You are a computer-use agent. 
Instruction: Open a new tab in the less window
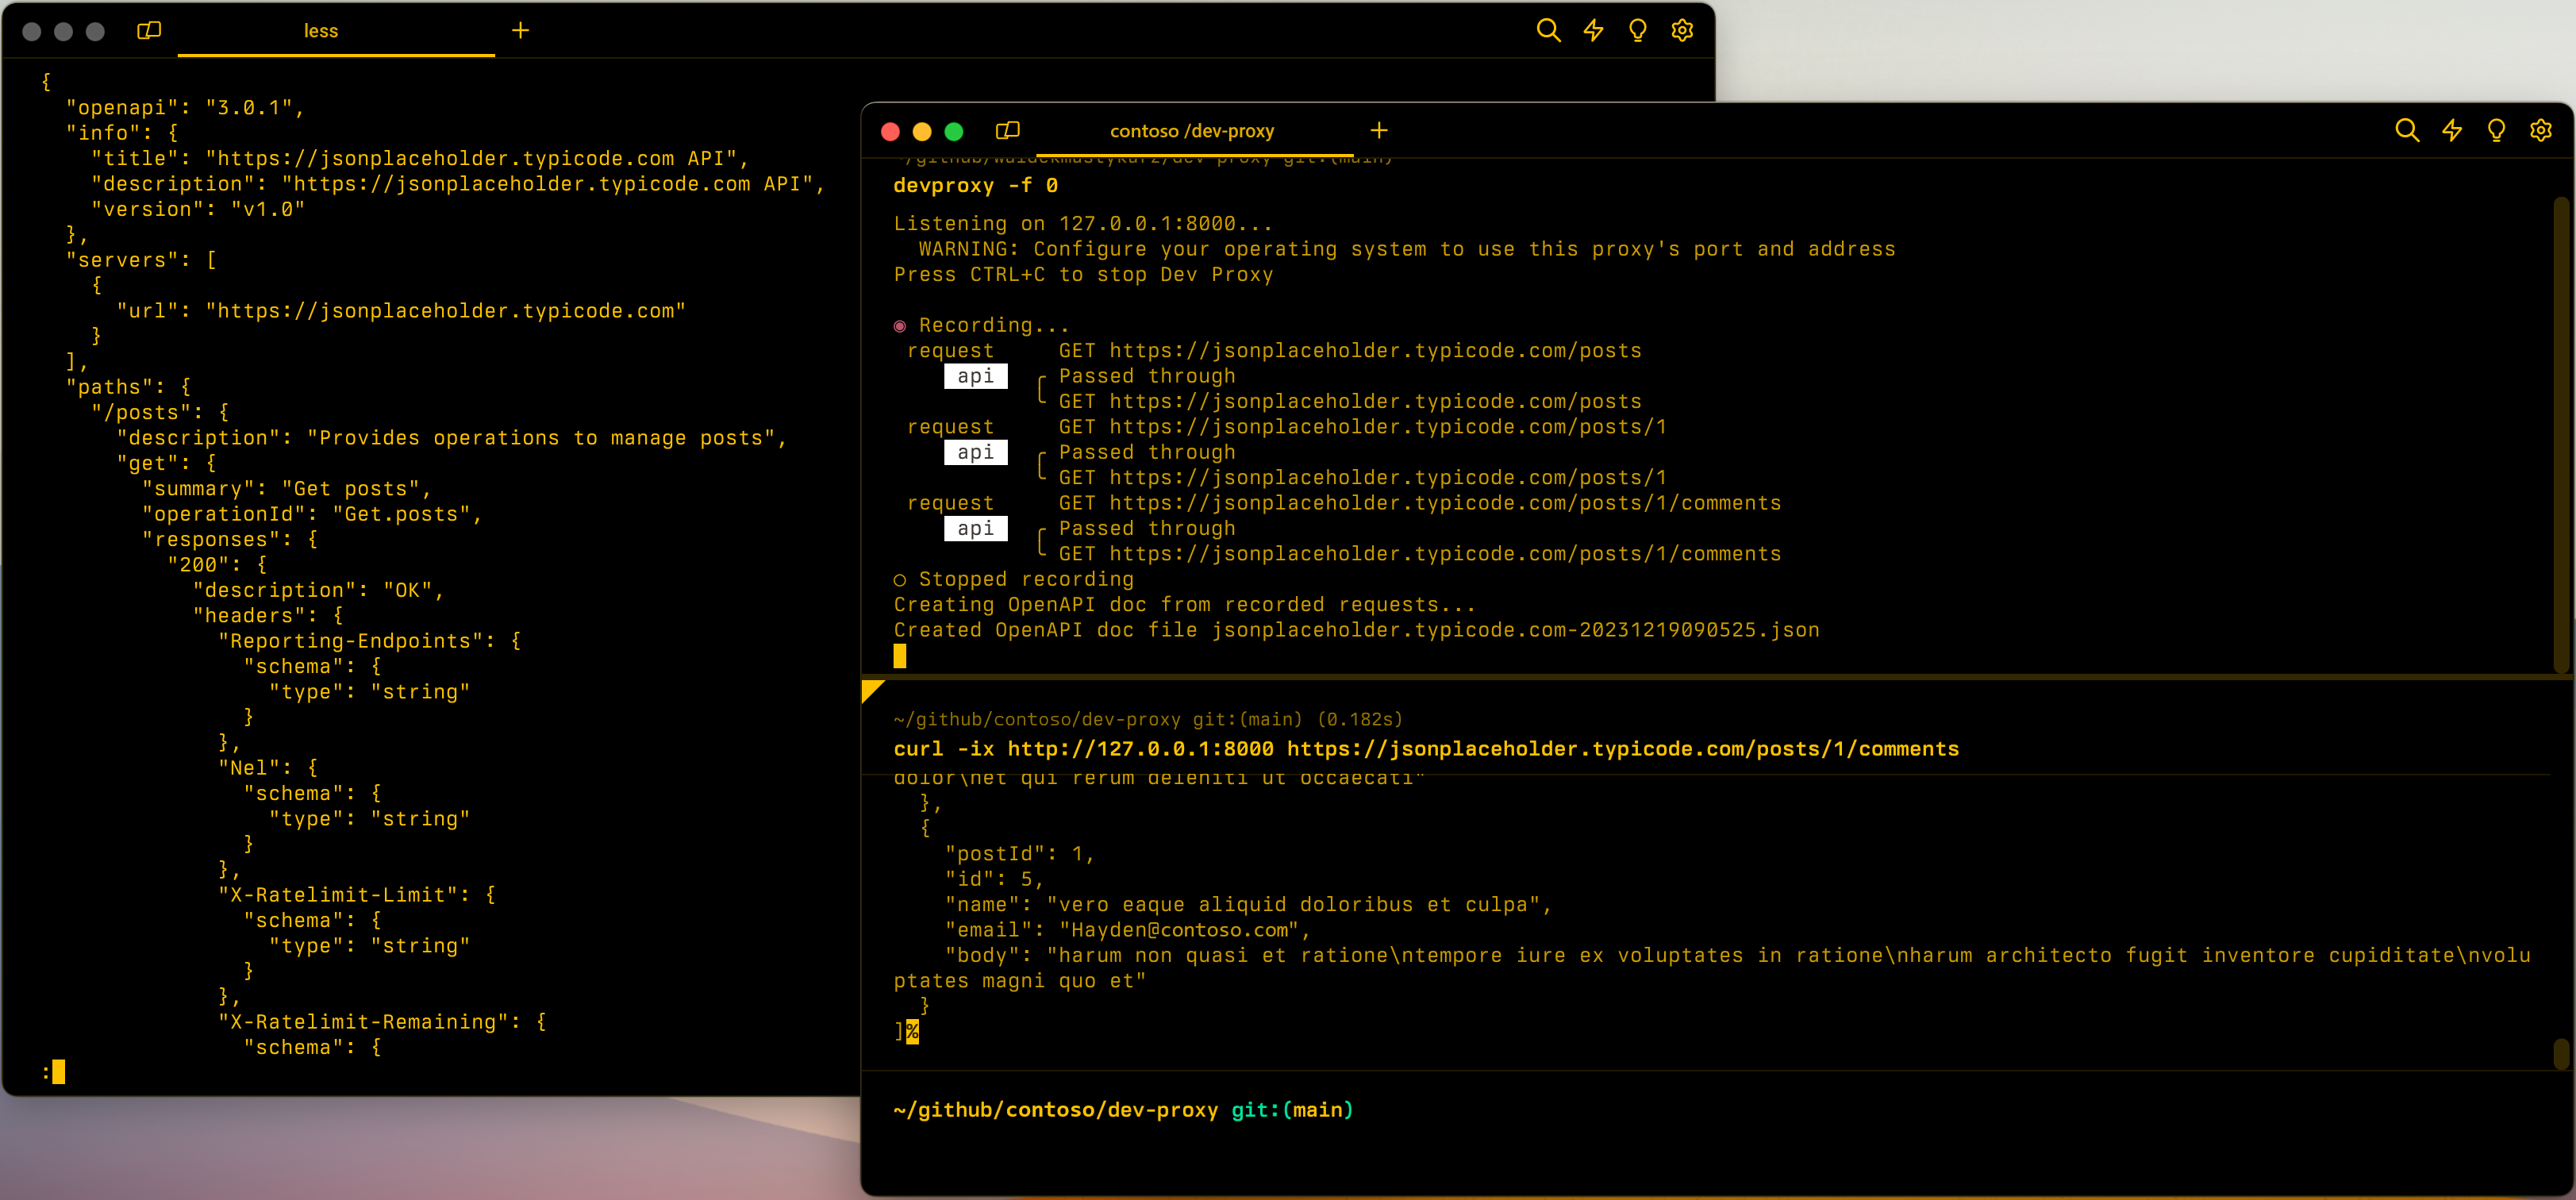(x=520, y=31)
